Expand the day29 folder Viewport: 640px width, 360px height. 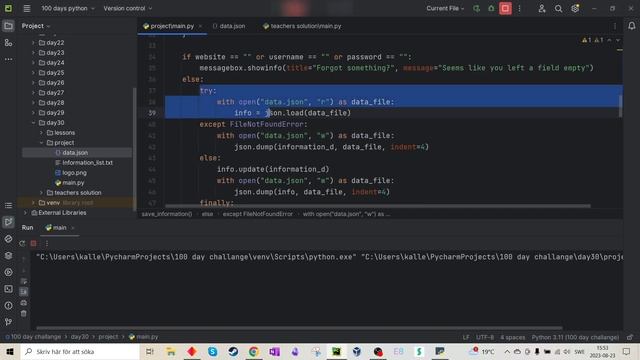coord(33,113)
